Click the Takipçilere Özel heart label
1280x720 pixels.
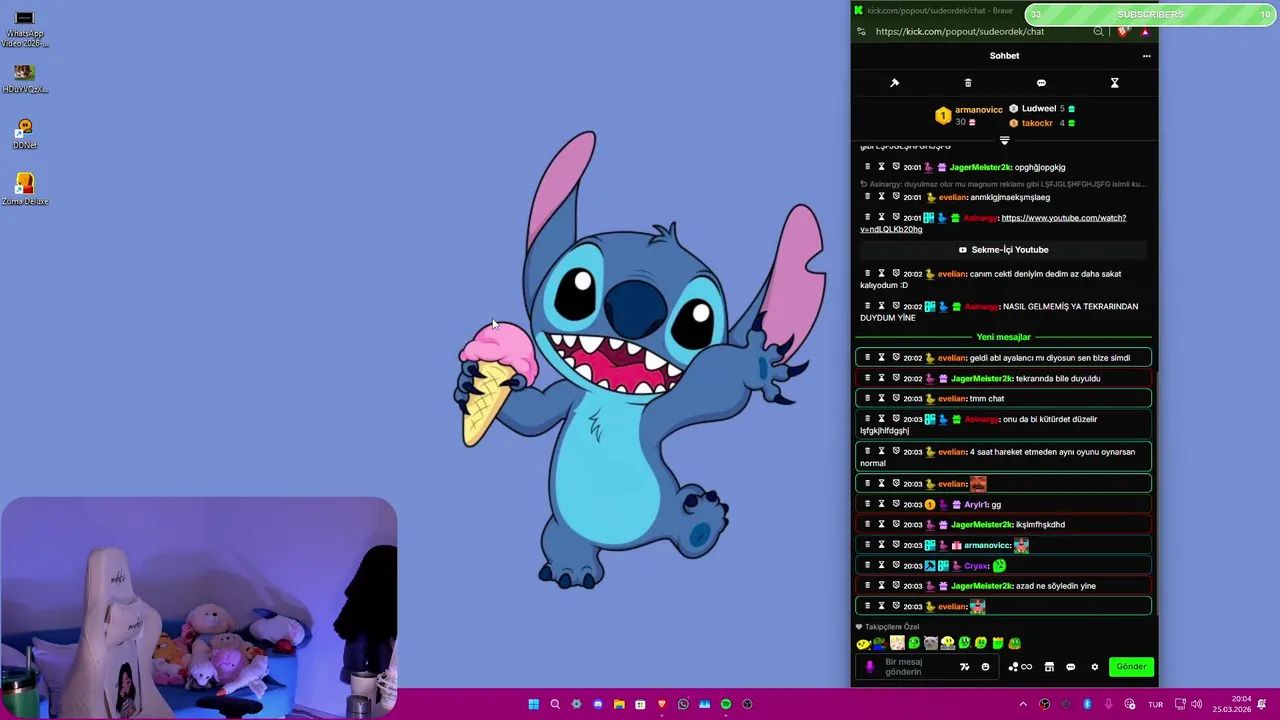tap(886, 627)
